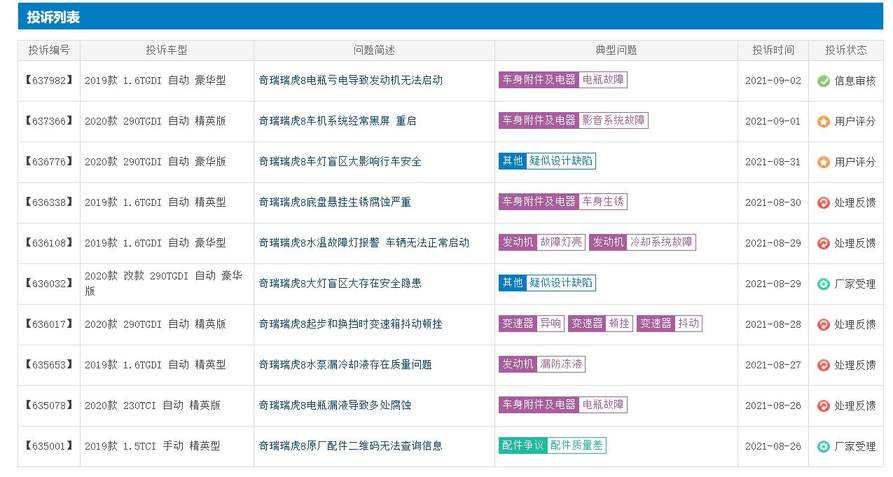Image resolution: width=893 pixels, height=477 pixels.
Task: Click the 车身生锈 issue tag
Action: click(603, 201)
